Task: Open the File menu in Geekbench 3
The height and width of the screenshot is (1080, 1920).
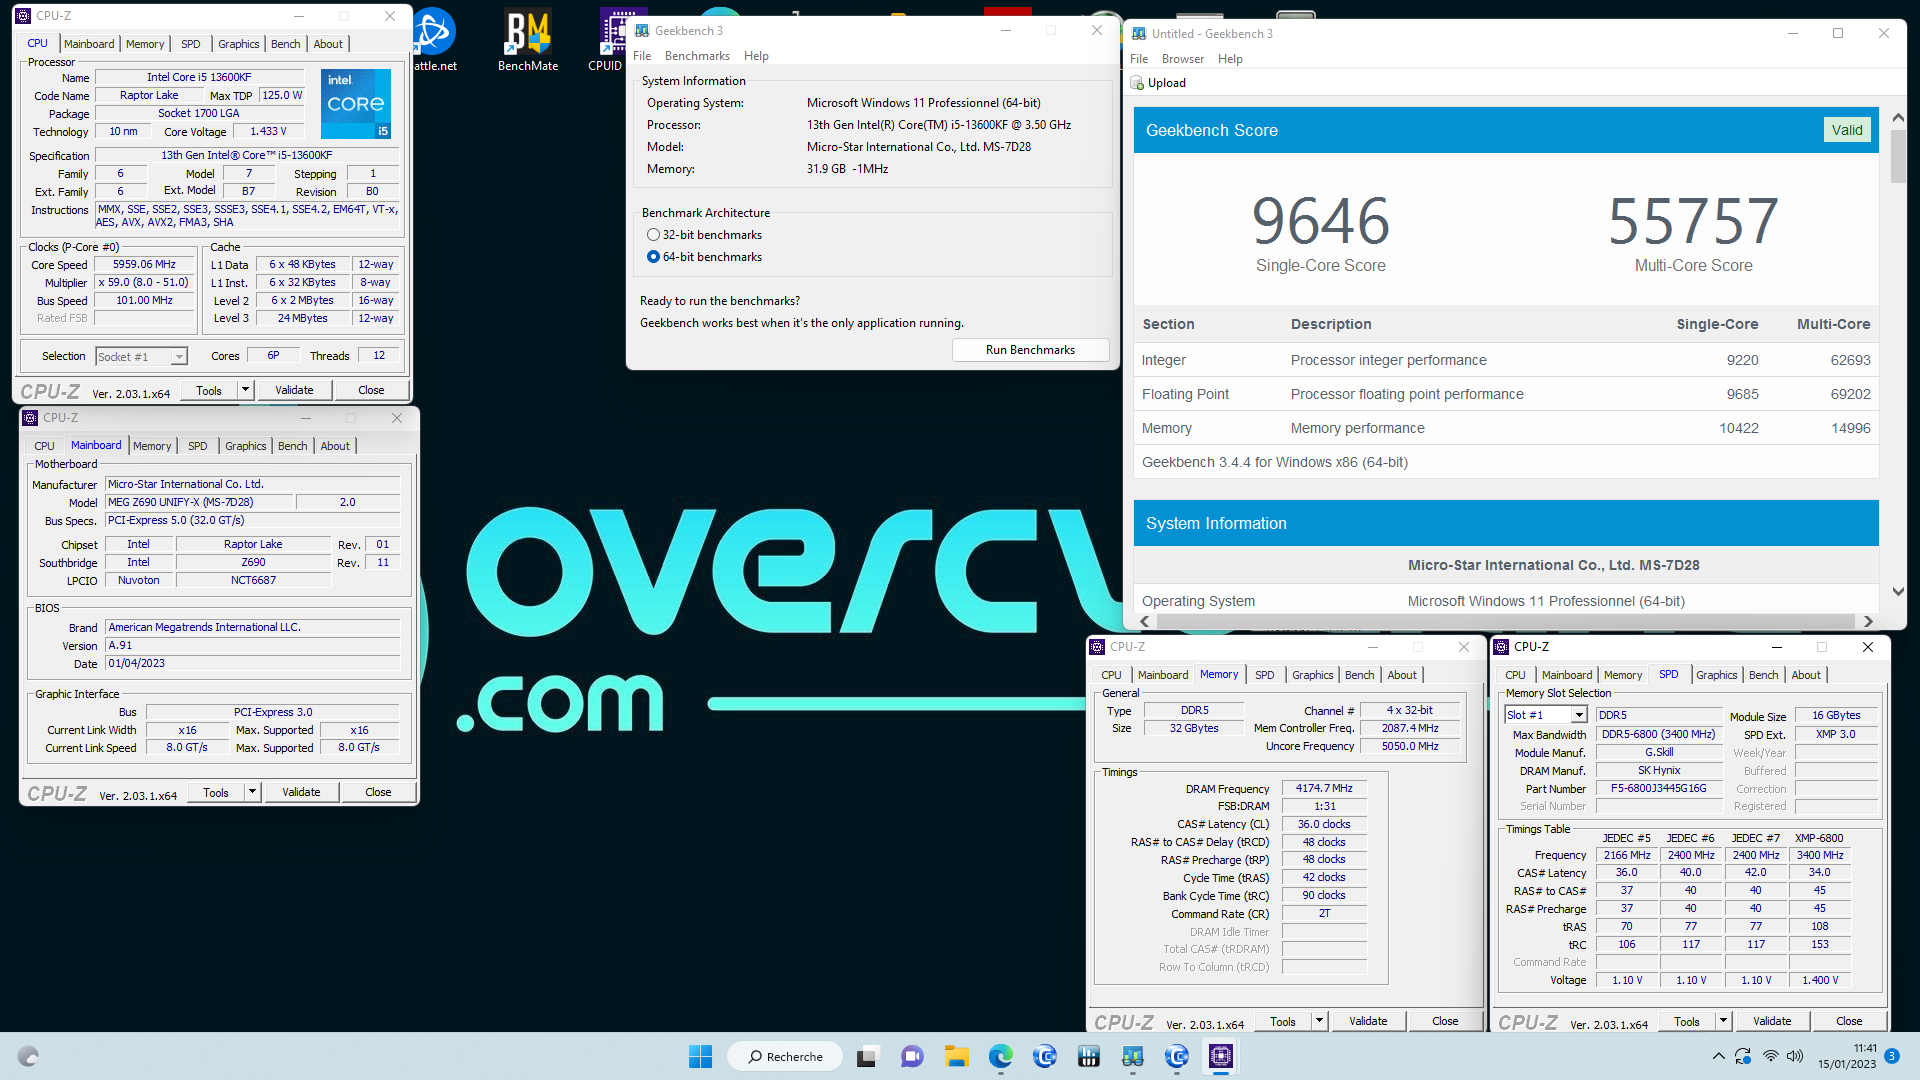Action: click(642, 56)
